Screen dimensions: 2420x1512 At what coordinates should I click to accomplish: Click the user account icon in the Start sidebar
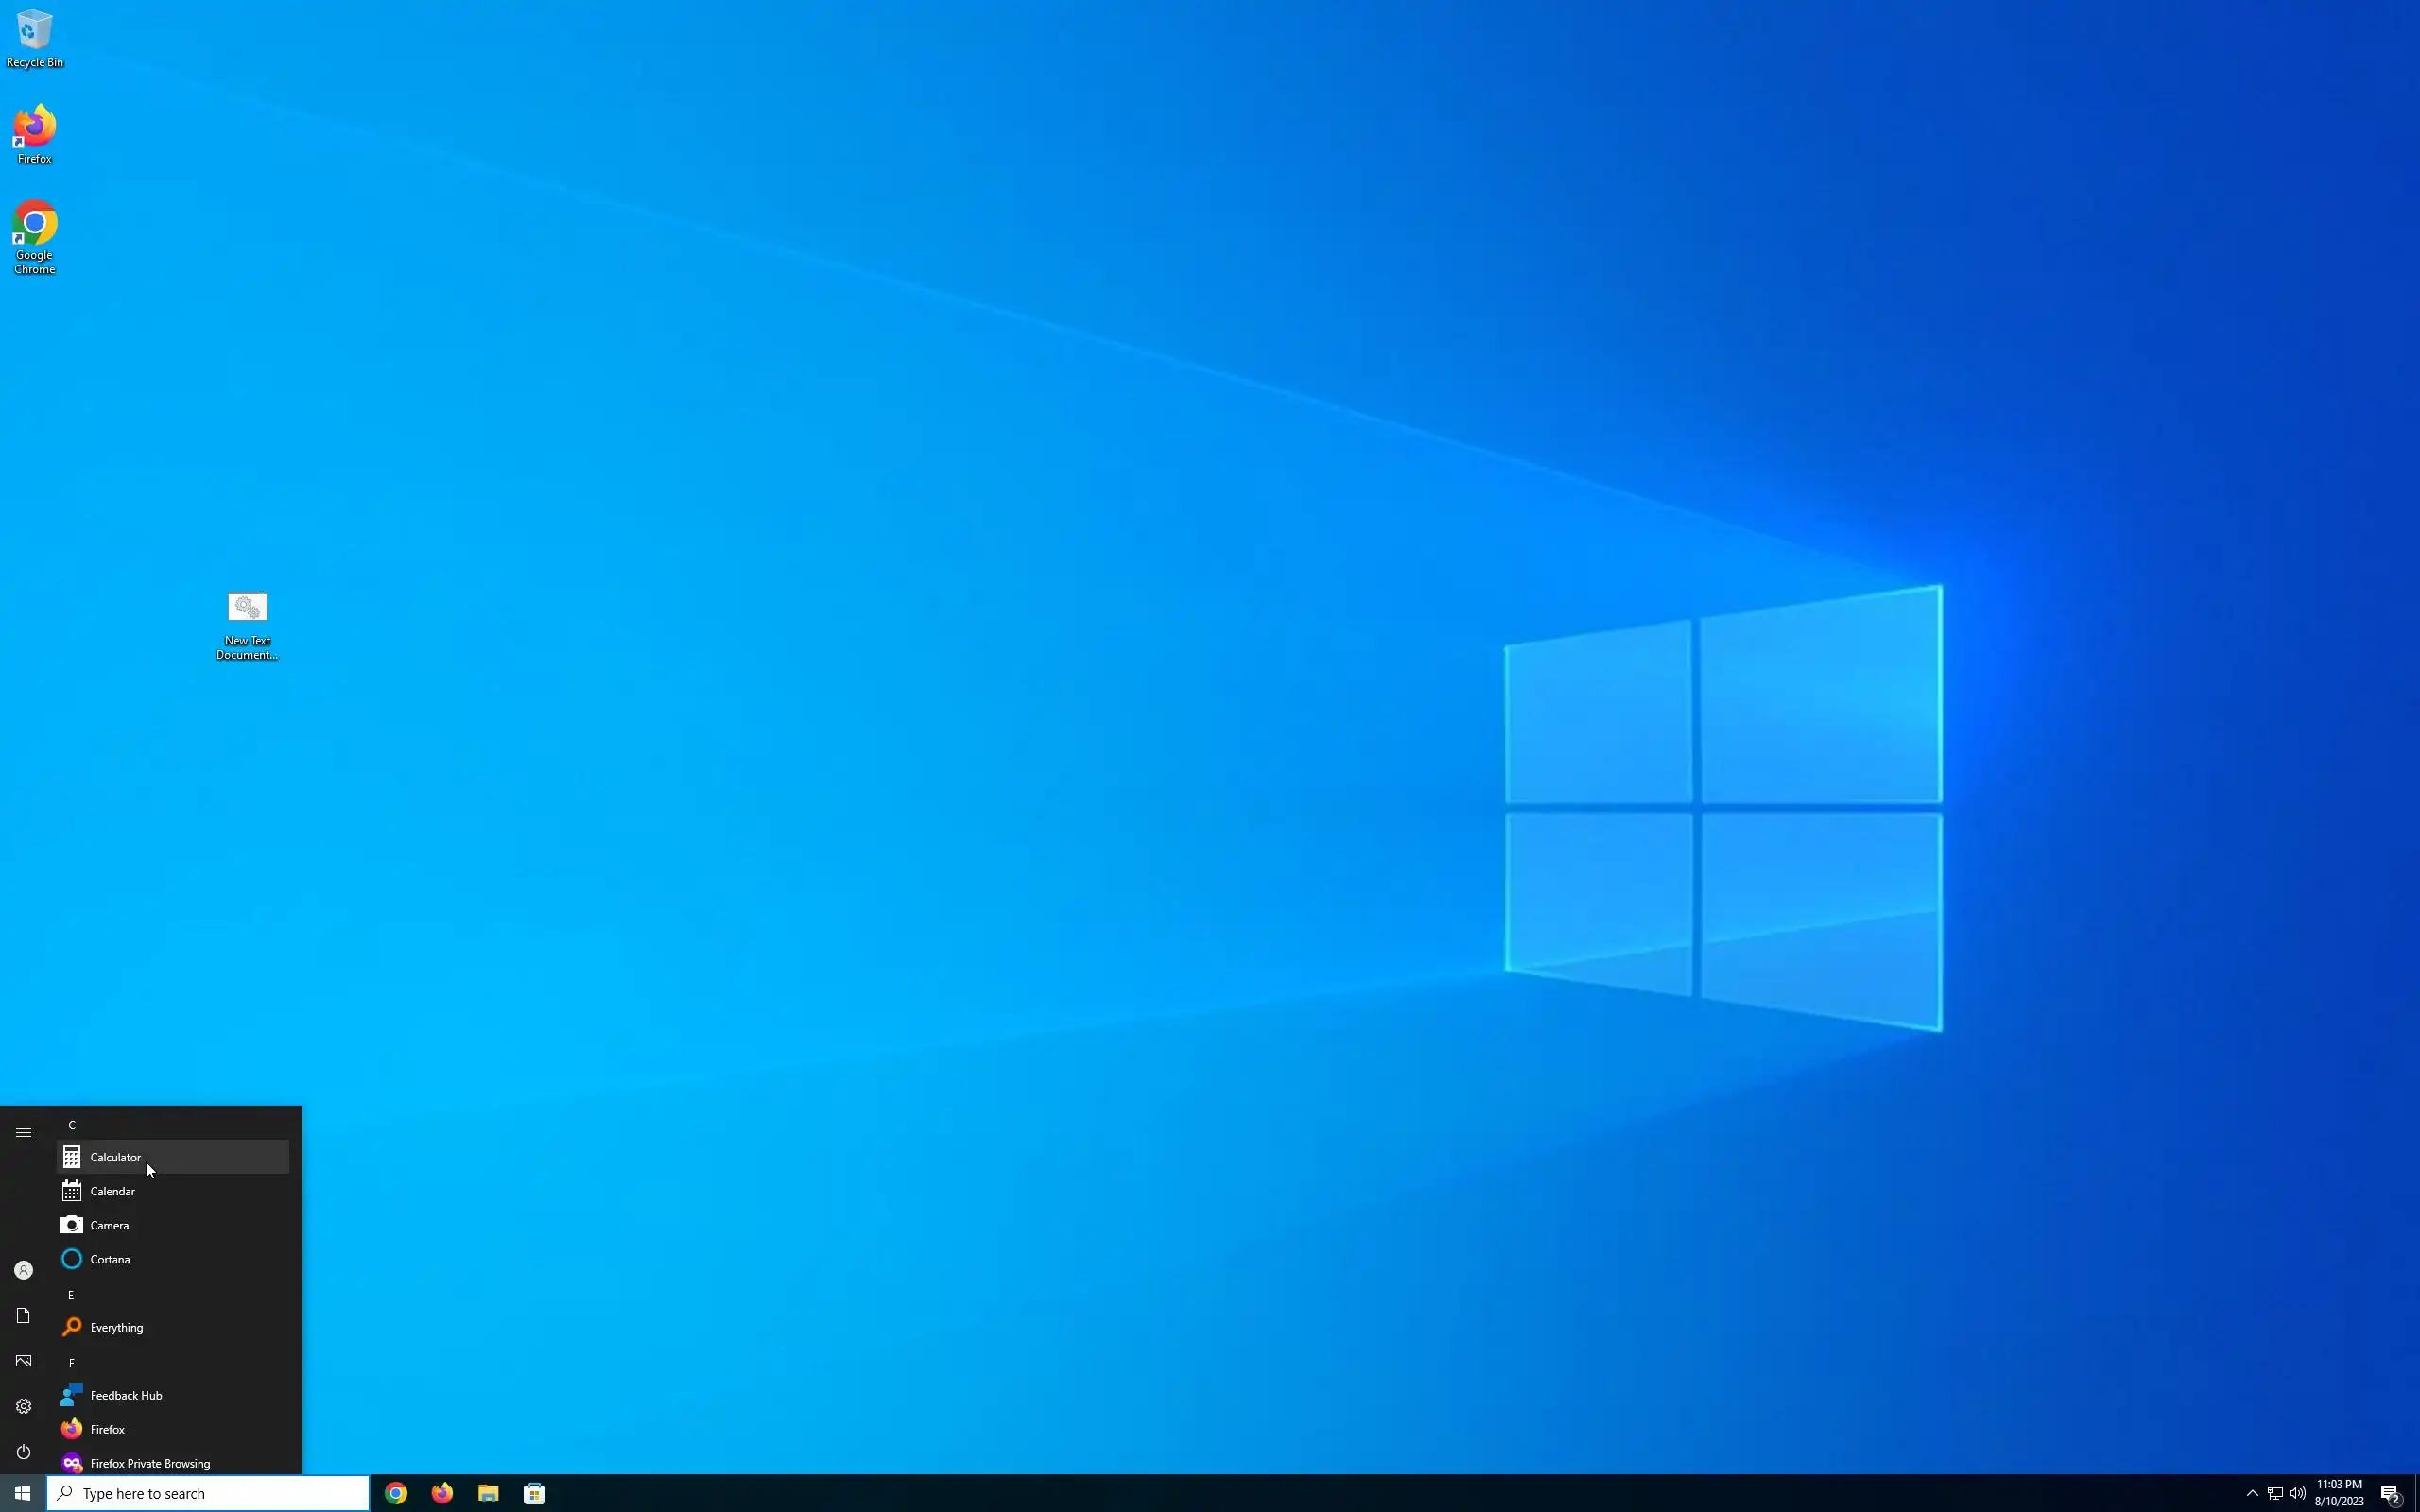pos(23,1270)
